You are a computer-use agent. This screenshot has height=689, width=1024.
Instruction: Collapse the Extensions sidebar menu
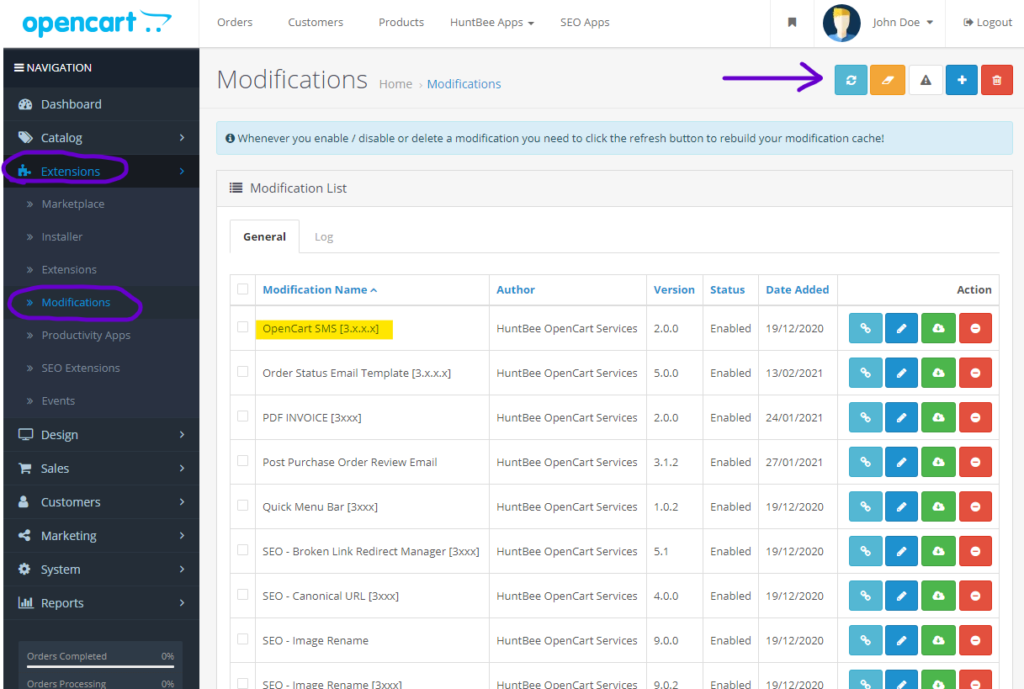101,171
